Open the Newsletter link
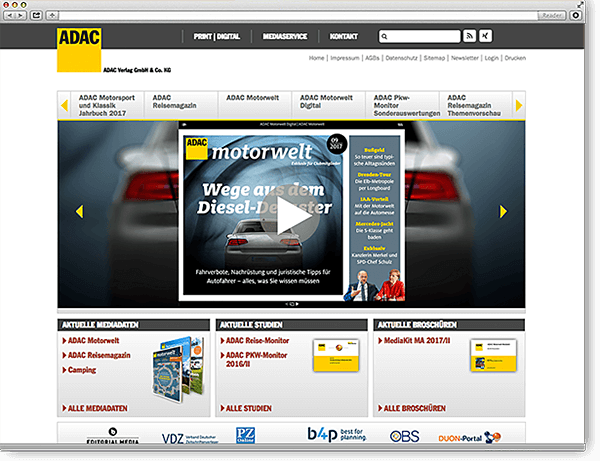This screenshot has height=461, width=600. [x=465, y=58]
